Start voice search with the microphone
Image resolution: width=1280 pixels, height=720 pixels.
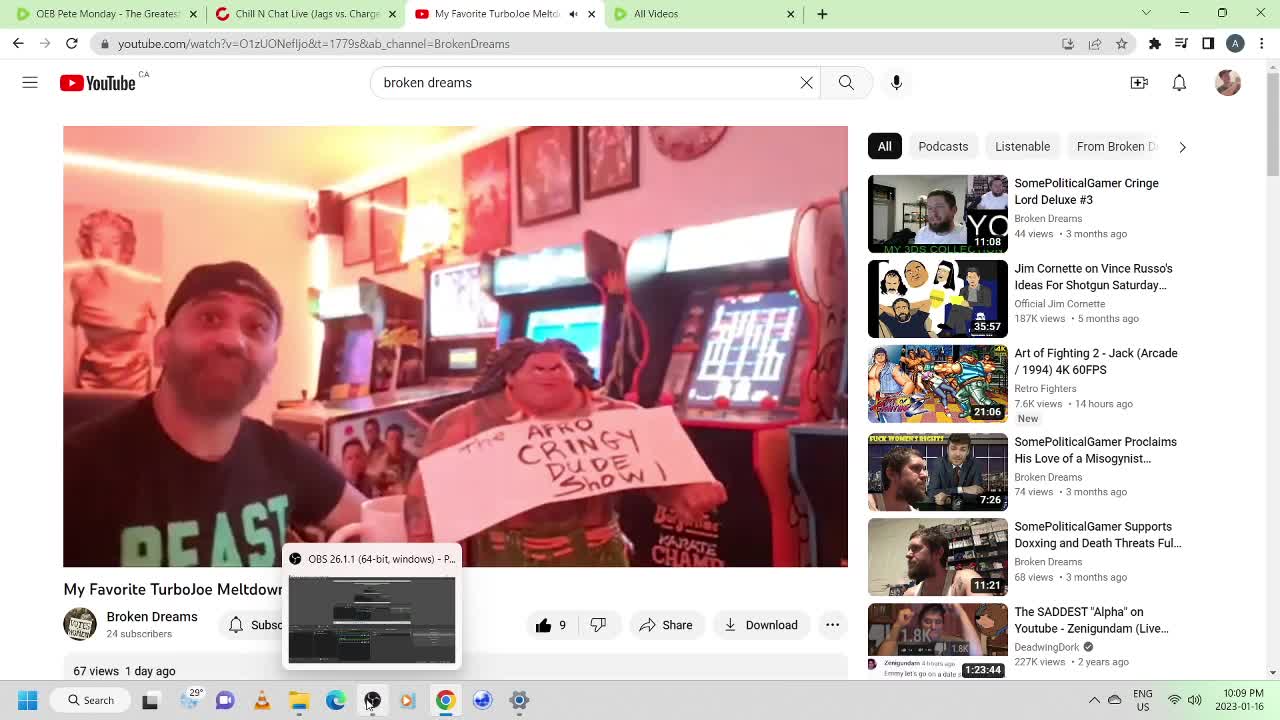(x=896, y=83)
